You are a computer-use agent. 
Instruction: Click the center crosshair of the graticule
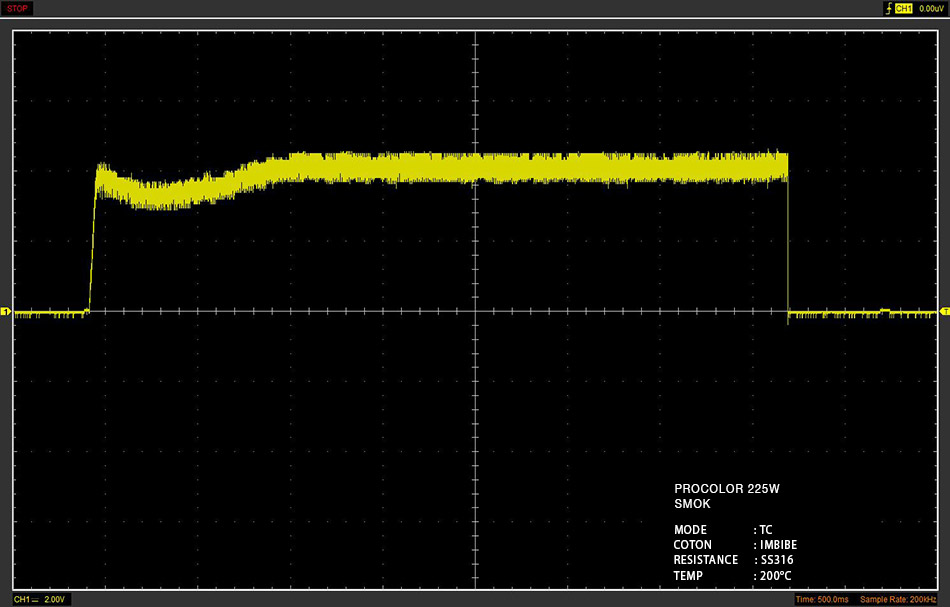pyautogui.click(x=476, y=311)
